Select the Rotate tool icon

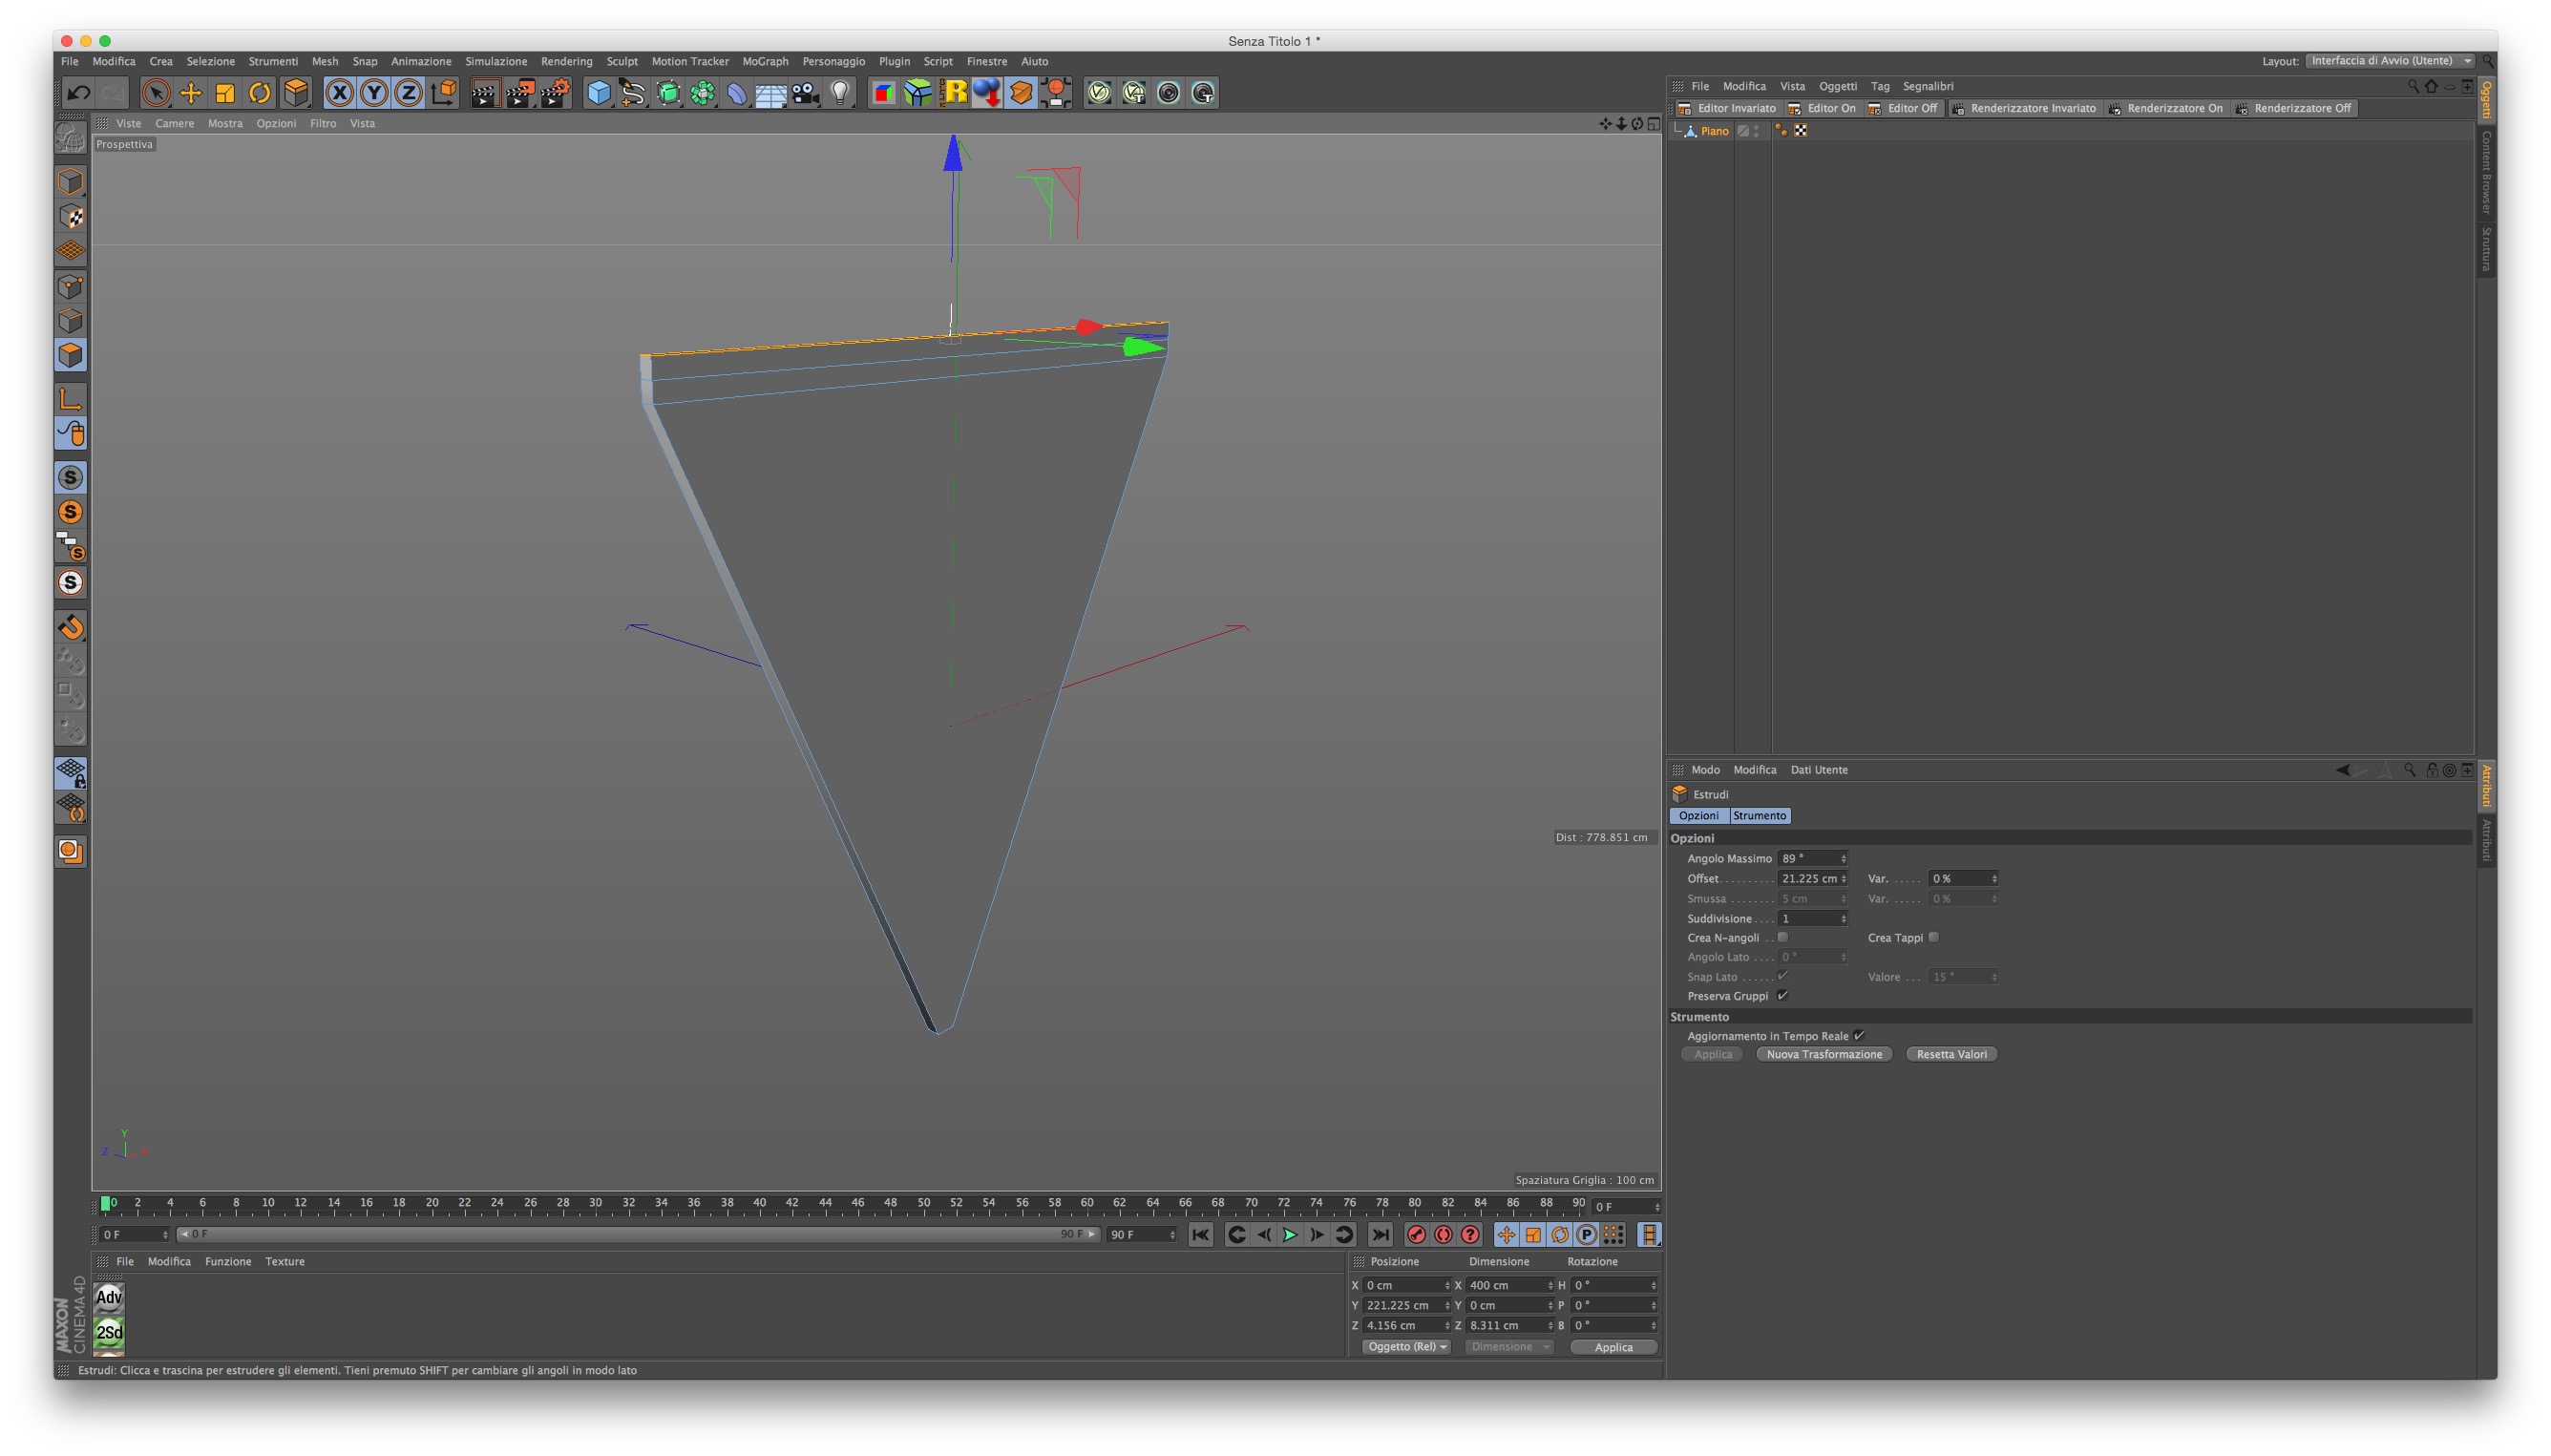259,93
